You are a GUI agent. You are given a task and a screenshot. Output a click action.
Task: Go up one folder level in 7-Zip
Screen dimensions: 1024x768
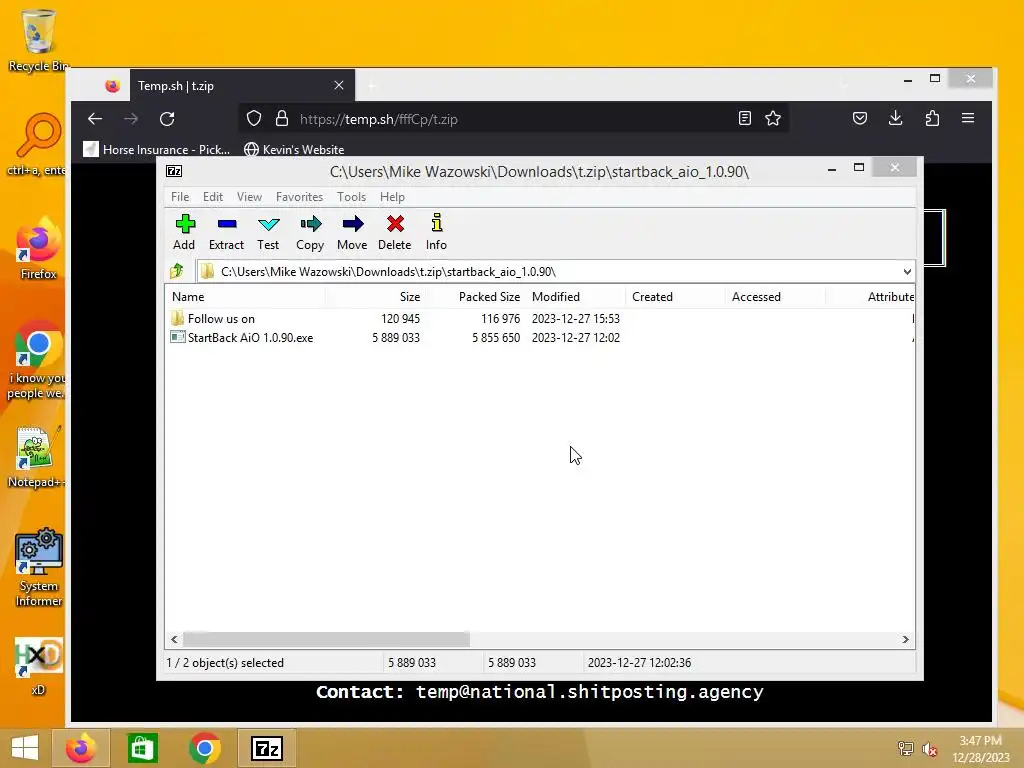(x=176, y=271)
